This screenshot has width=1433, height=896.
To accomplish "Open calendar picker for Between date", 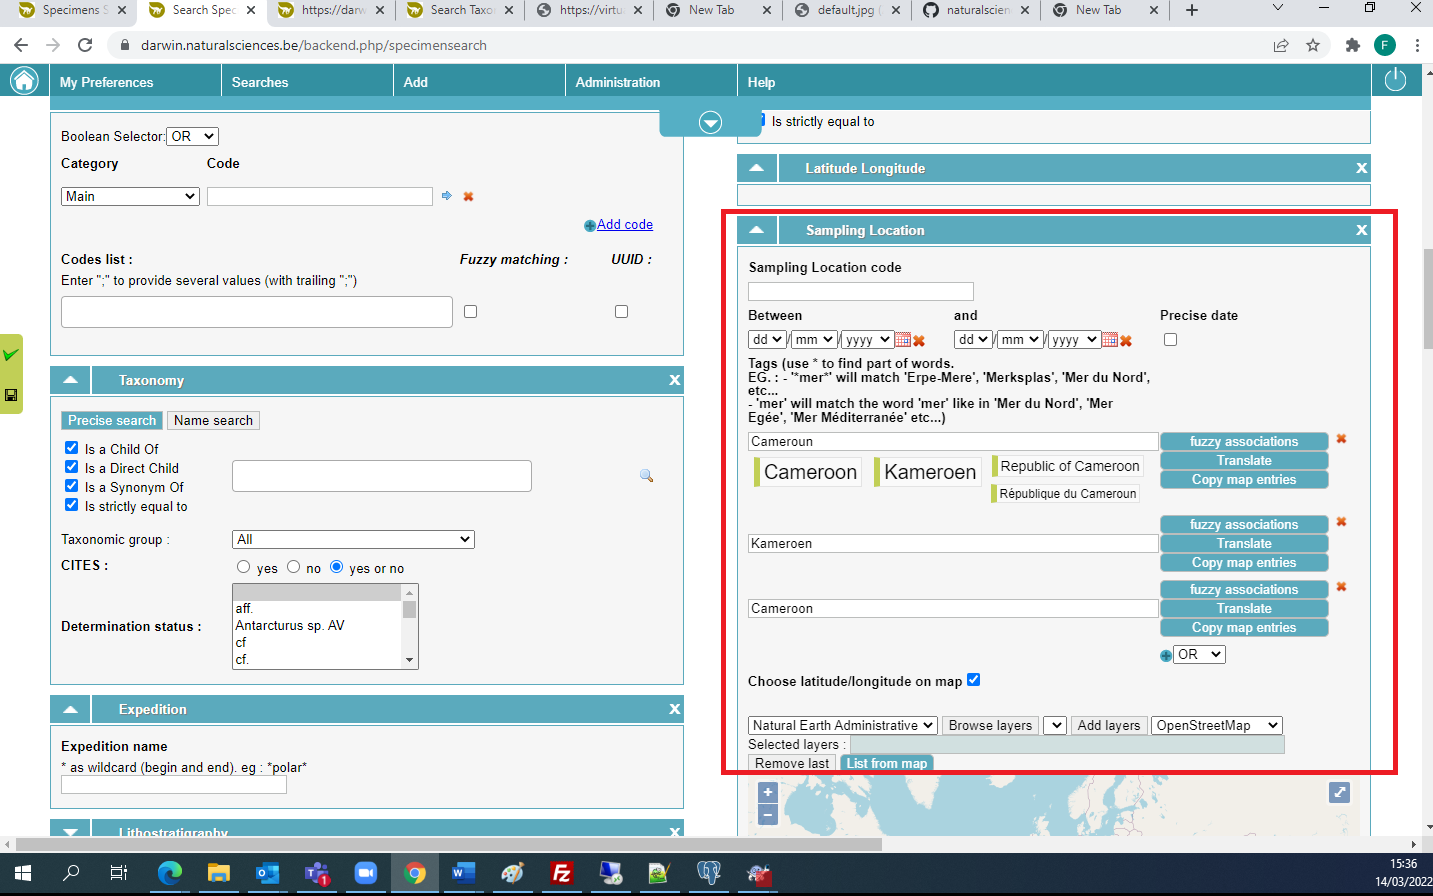I will pos(902,340).
